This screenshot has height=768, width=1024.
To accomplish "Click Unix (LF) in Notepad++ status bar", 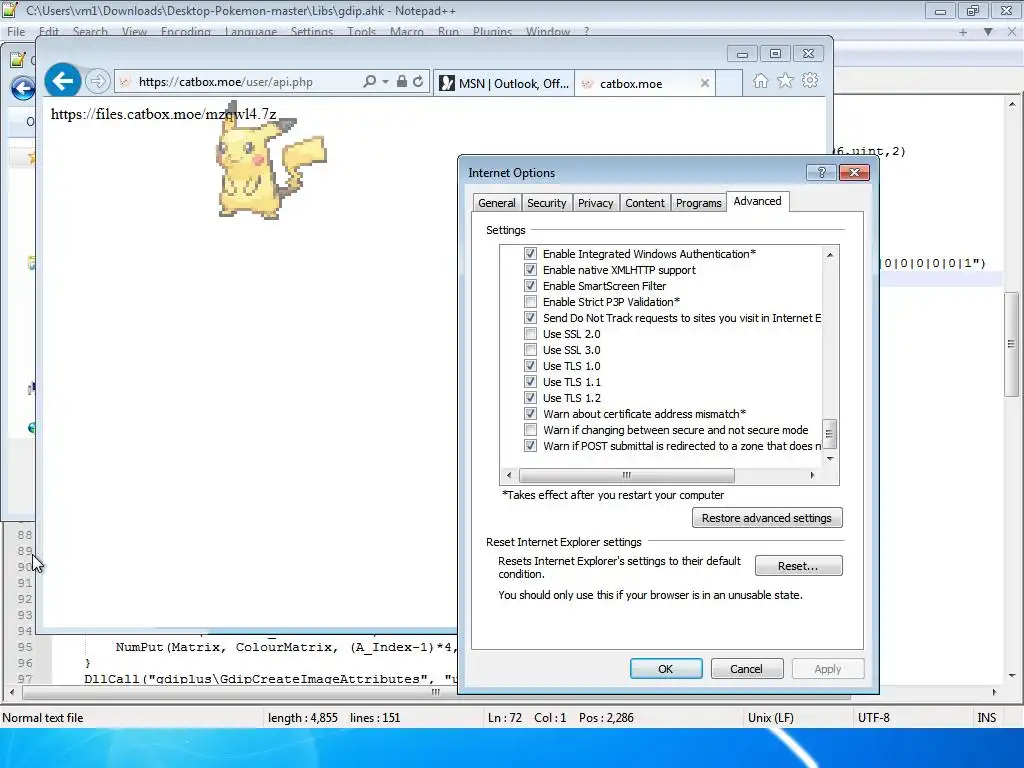I will coord(771,718).
